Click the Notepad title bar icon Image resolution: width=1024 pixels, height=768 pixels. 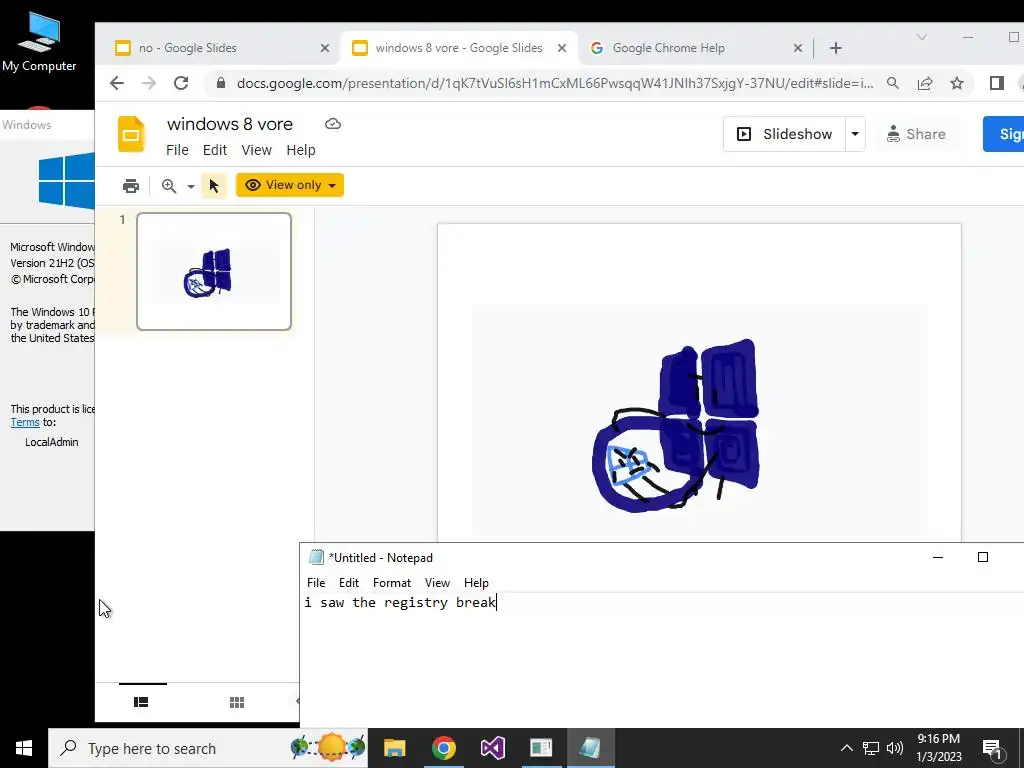(x=316, y=557)
